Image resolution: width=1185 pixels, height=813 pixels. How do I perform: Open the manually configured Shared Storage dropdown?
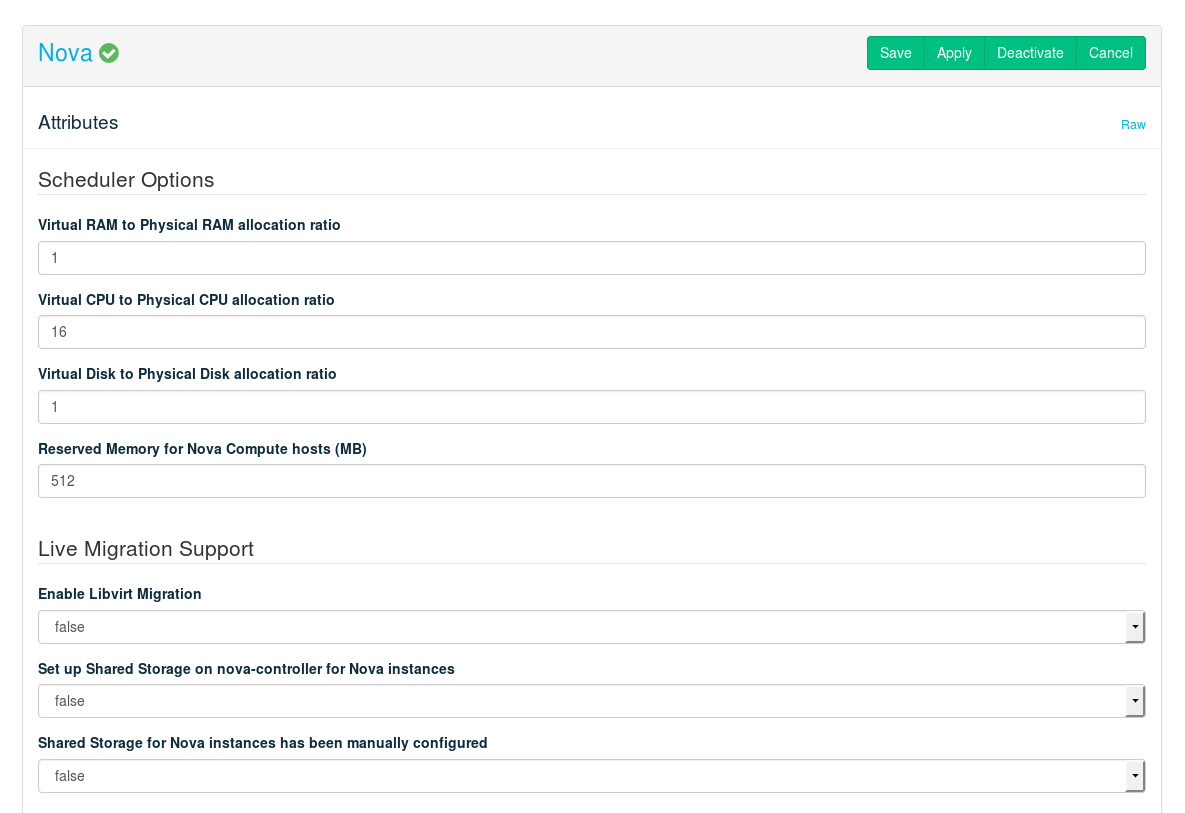click(591, 776)
